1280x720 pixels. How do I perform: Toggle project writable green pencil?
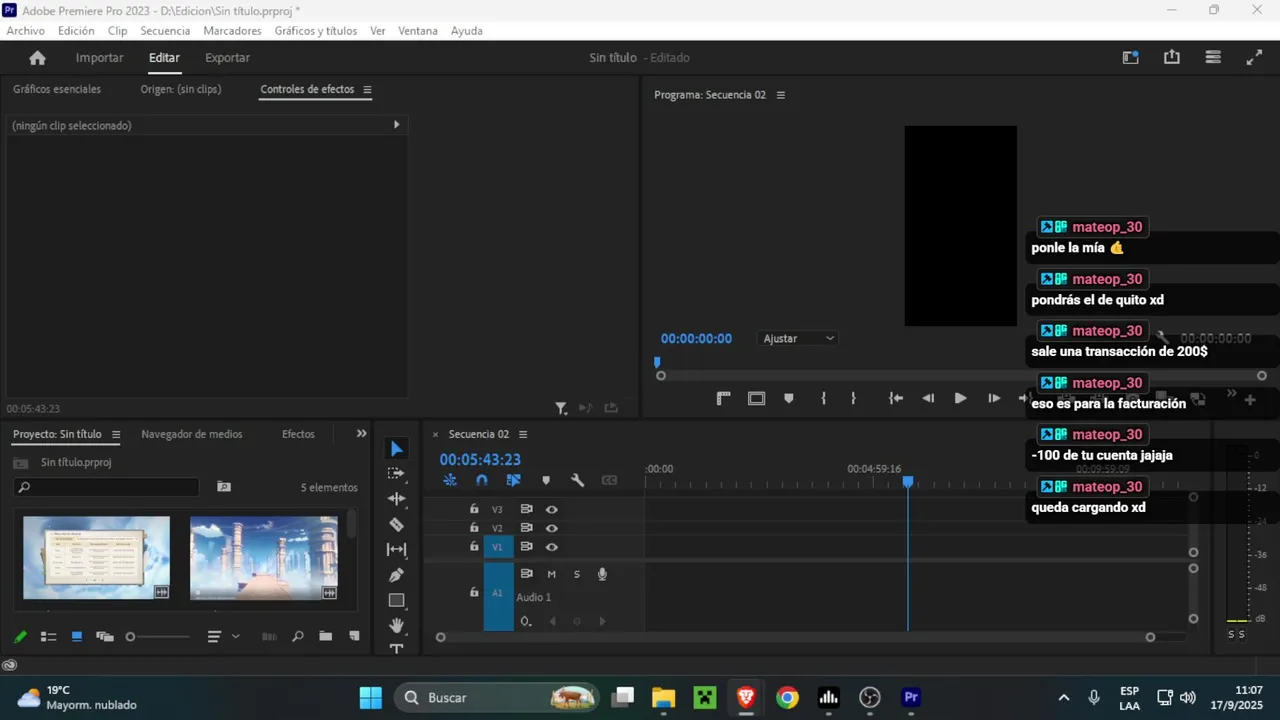20,636
